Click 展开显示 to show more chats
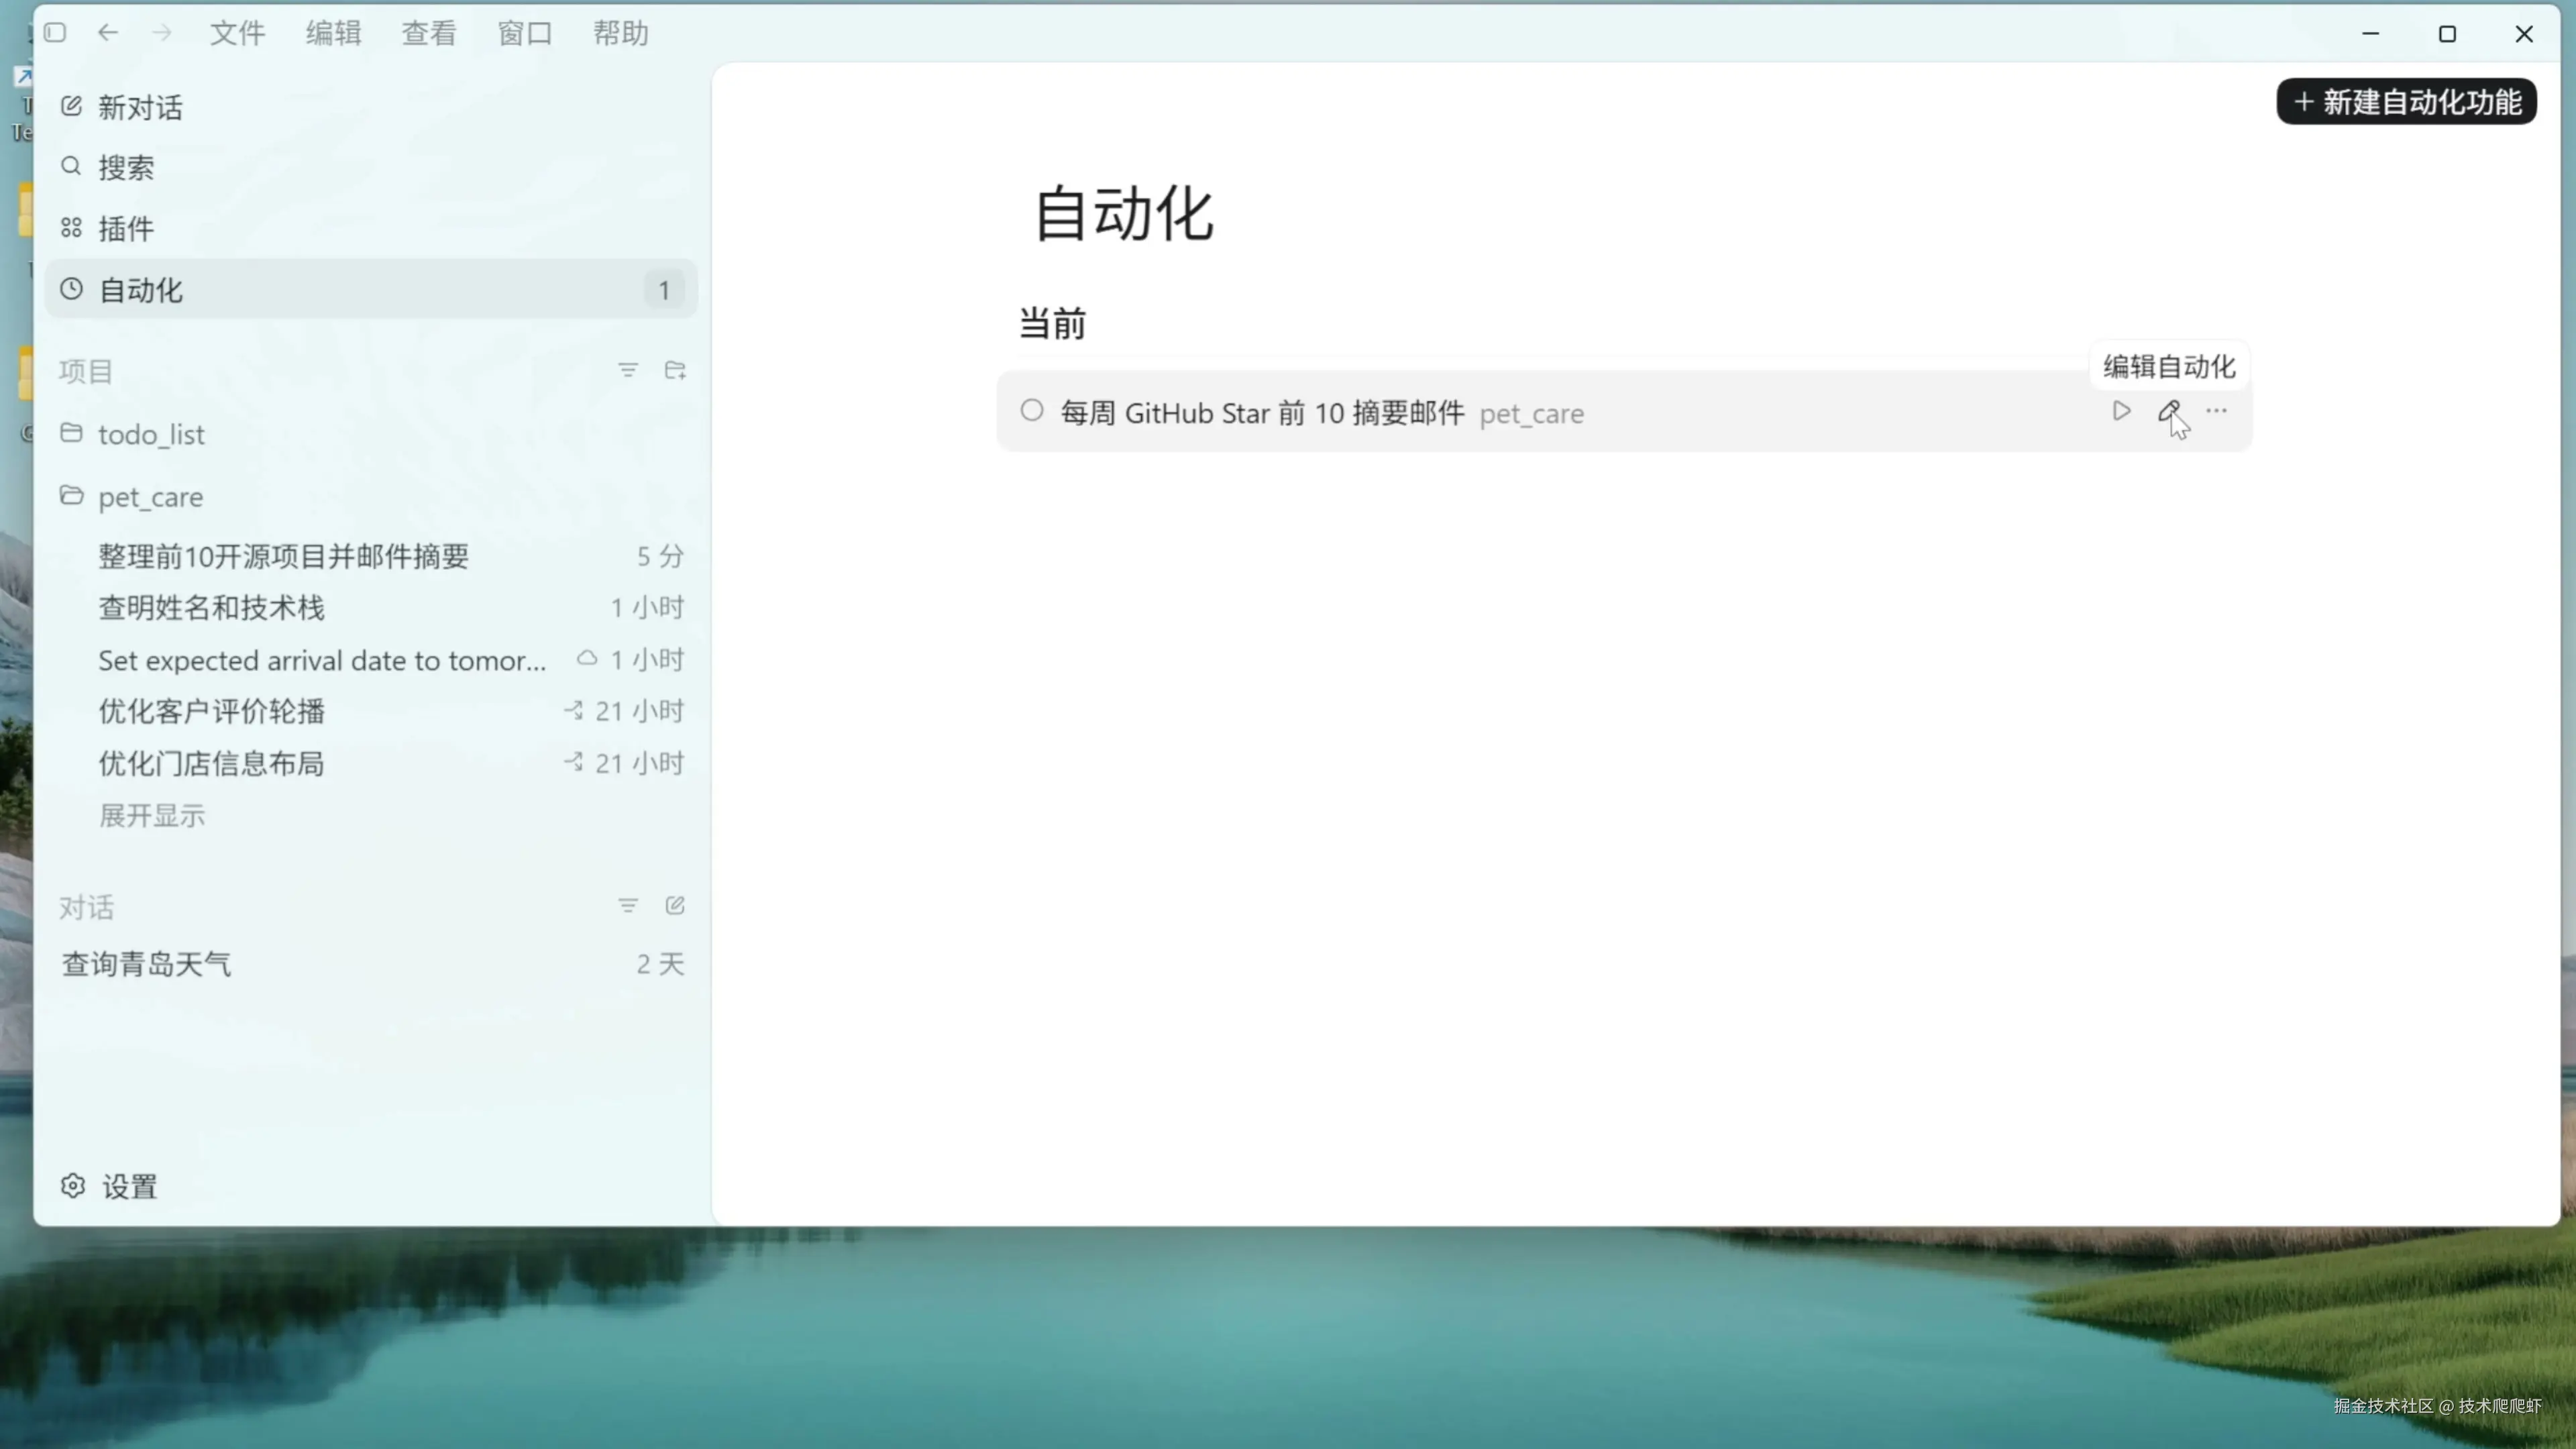Image resolution: width=2576 pixels, height=1449 pixels. (152, 815)
